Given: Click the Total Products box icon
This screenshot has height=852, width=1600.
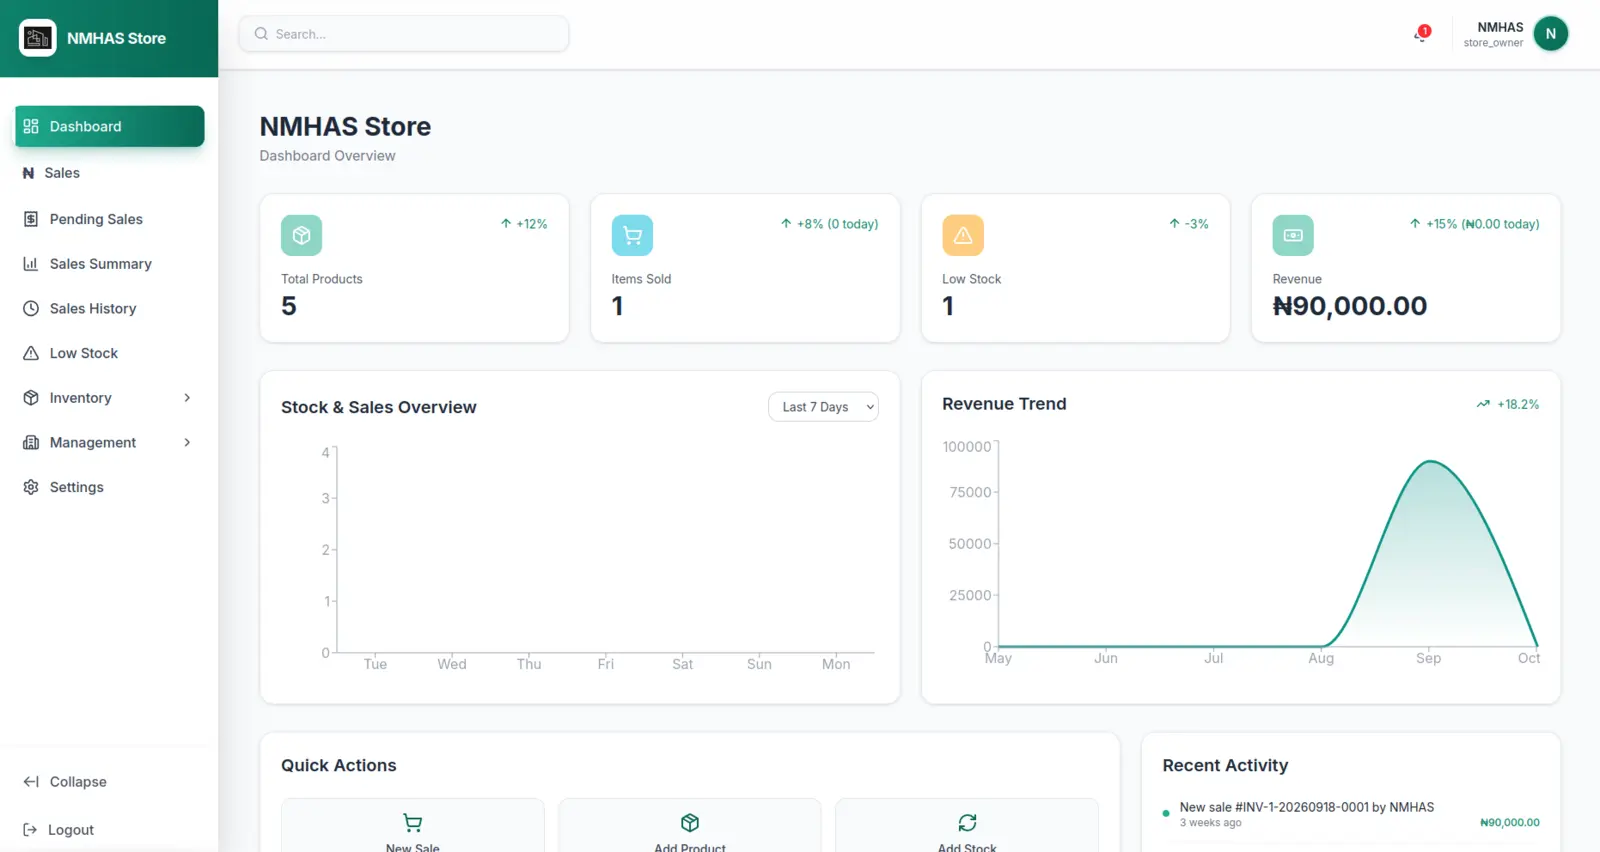Looking at the screenshot, I should tap(301, 235).
